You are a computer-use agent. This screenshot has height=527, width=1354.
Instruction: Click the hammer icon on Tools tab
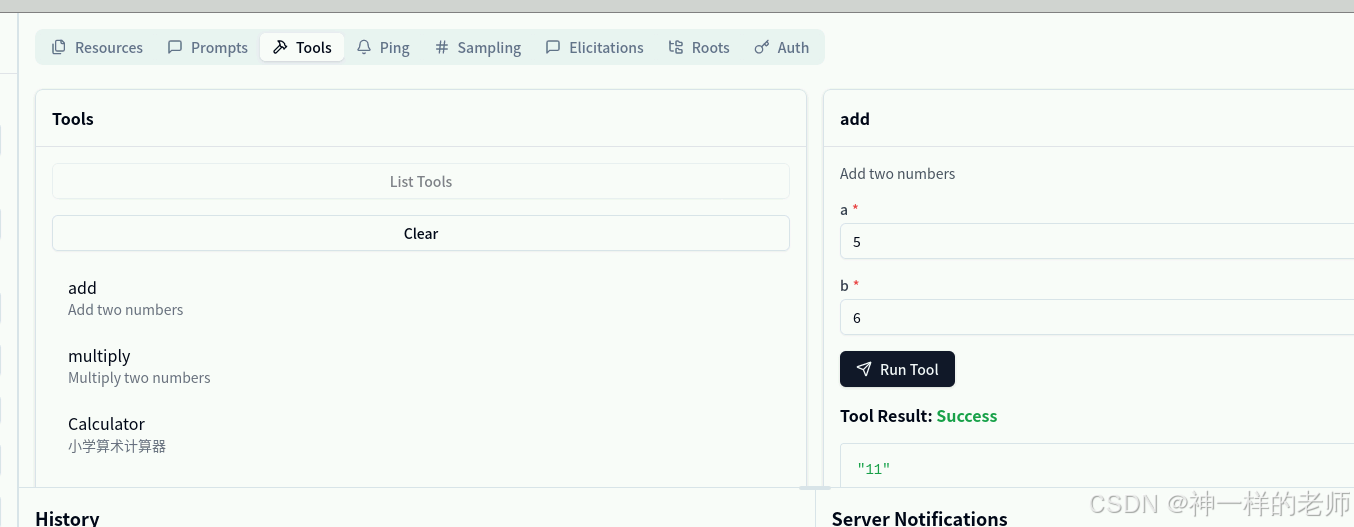point(280,47)
